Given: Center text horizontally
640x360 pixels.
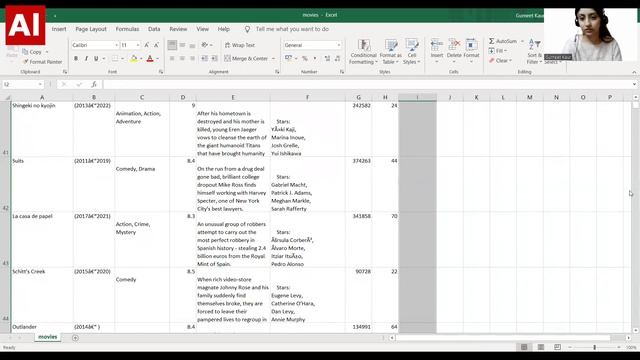Looking at the screenshot, I should 182,59.
